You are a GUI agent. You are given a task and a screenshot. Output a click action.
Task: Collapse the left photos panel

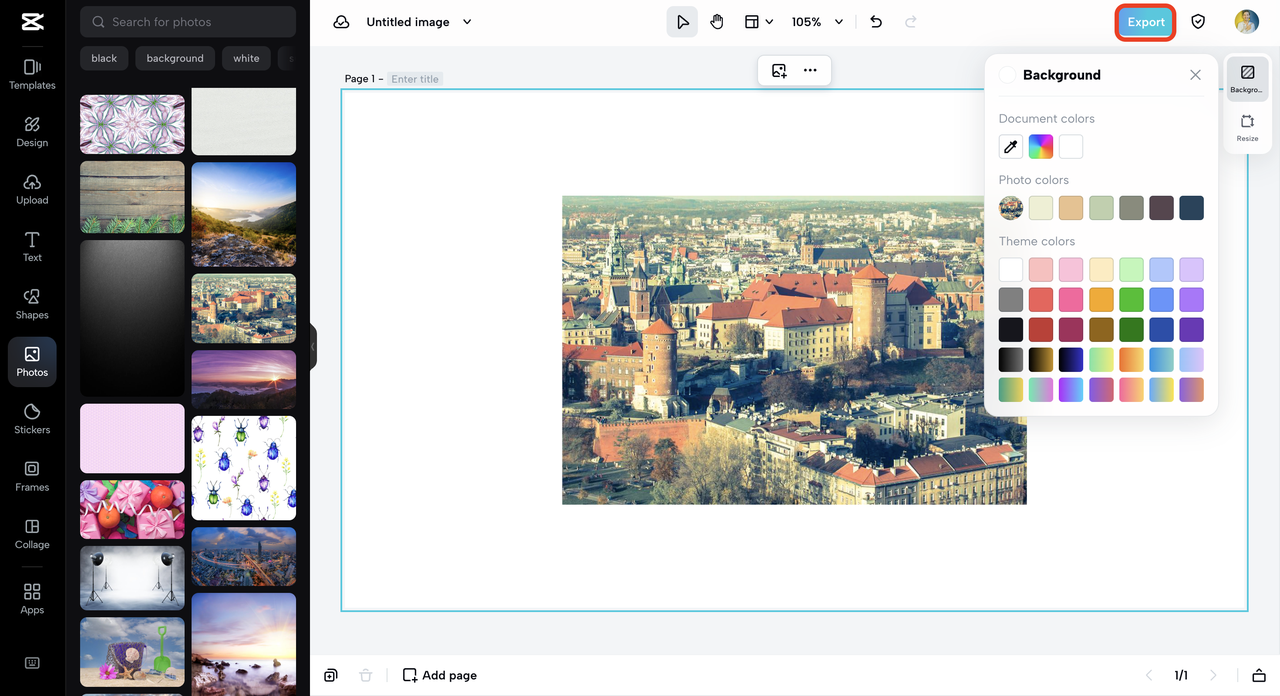pyautogui.click(x=312, y=346)
